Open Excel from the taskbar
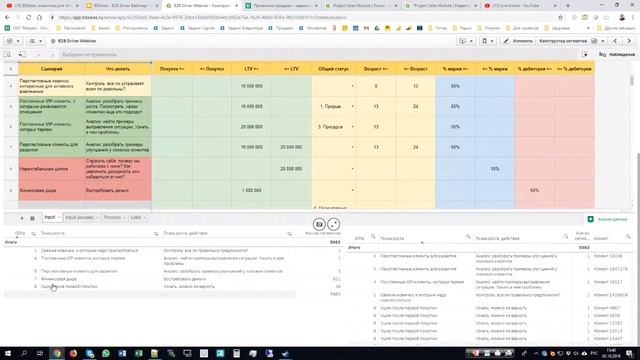This screenshot has height=360, width=640. click(x=138, y=353)
